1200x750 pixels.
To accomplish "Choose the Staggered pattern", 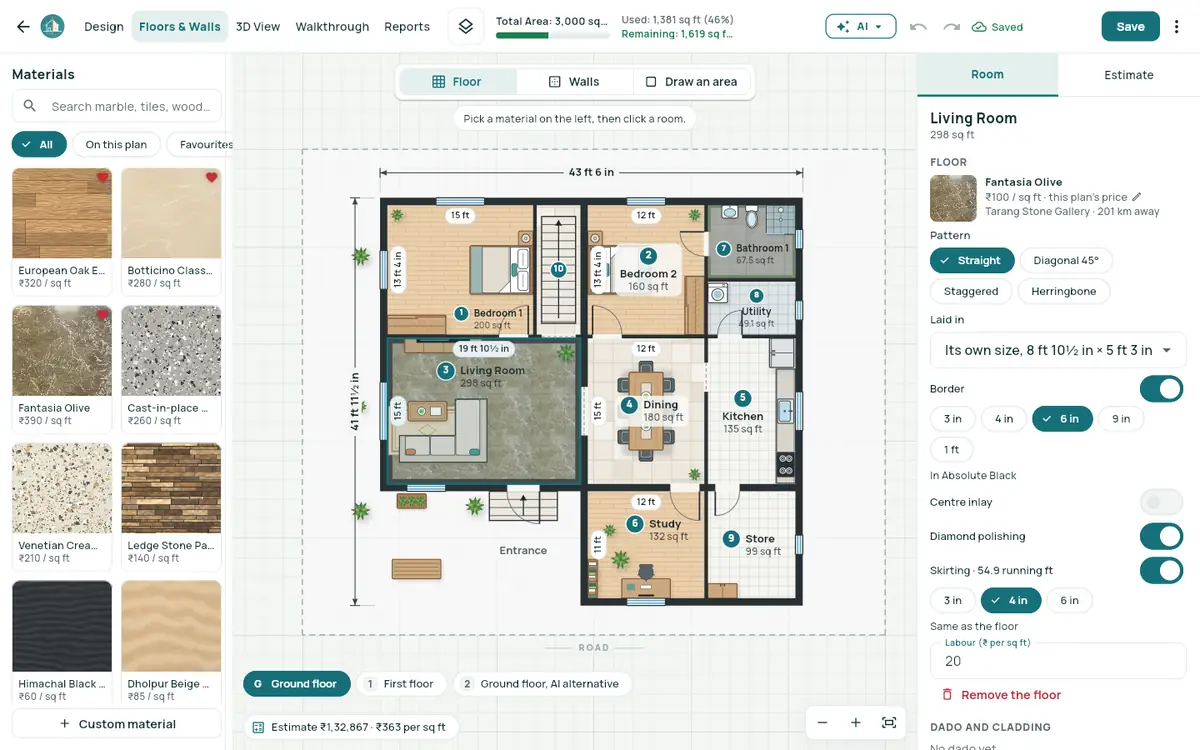I will (970, 291).
